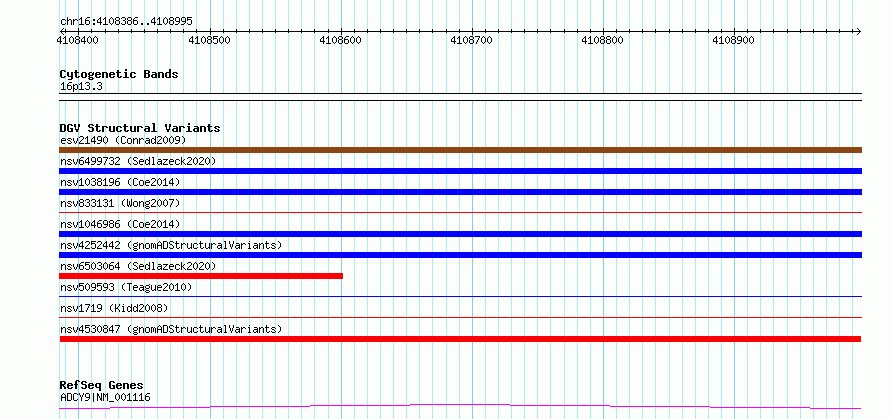Open variant esv21490 (Conrad2009) label
This screenshot has width=890, height=419.
(x=123, y=140)
